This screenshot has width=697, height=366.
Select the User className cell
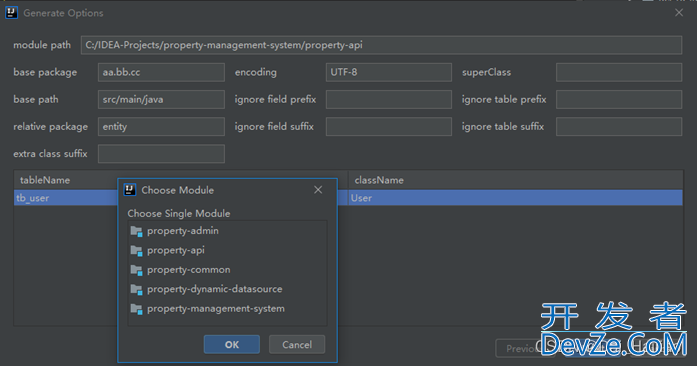coord(516,198)
